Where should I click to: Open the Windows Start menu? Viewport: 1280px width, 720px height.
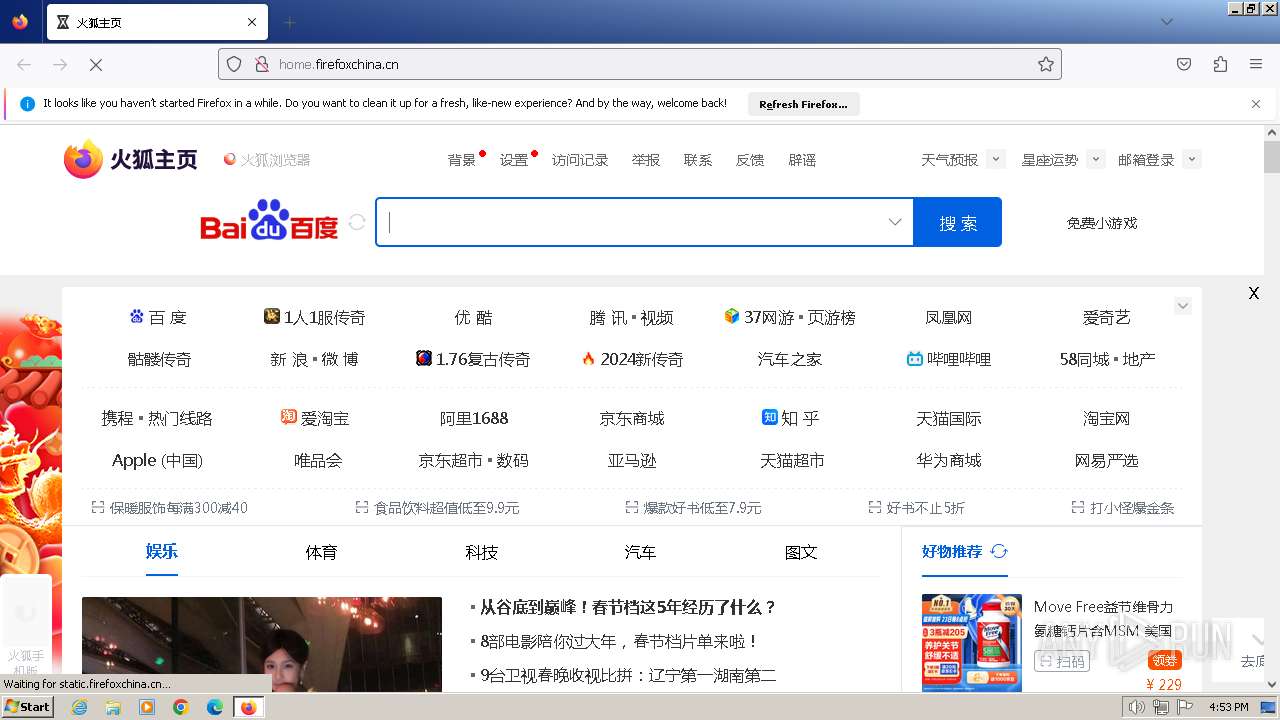click(27, 706)
